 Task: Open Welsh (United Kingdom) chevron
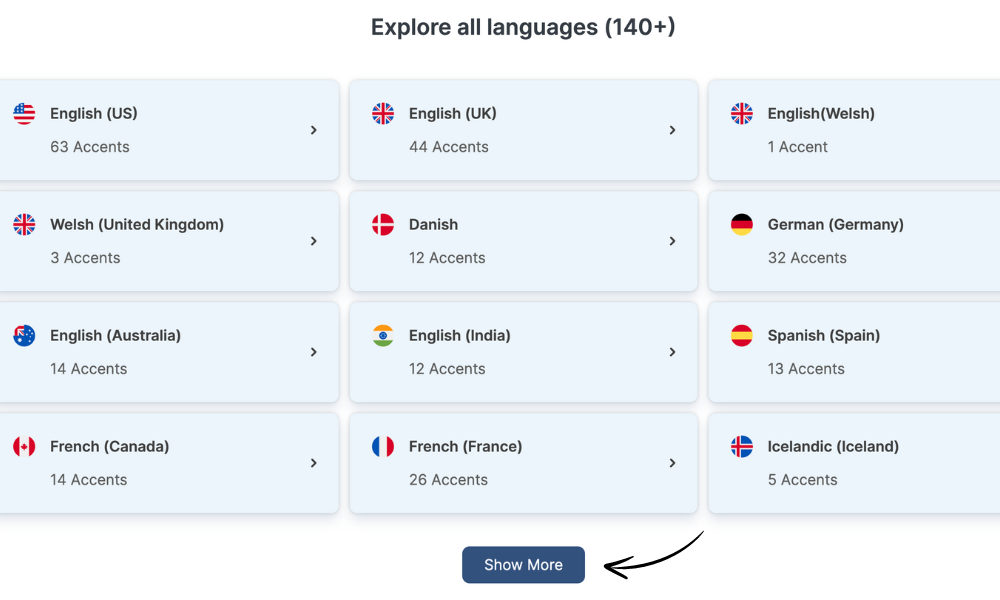coord(313,241)
